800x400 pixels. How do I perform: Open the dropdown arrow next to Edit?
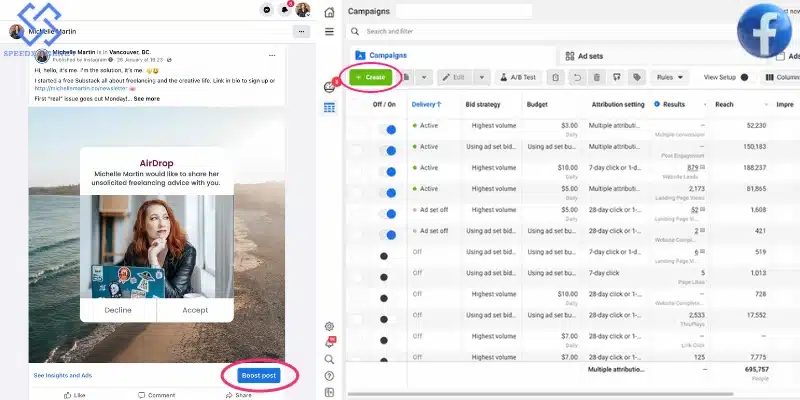tap(482, 77)
